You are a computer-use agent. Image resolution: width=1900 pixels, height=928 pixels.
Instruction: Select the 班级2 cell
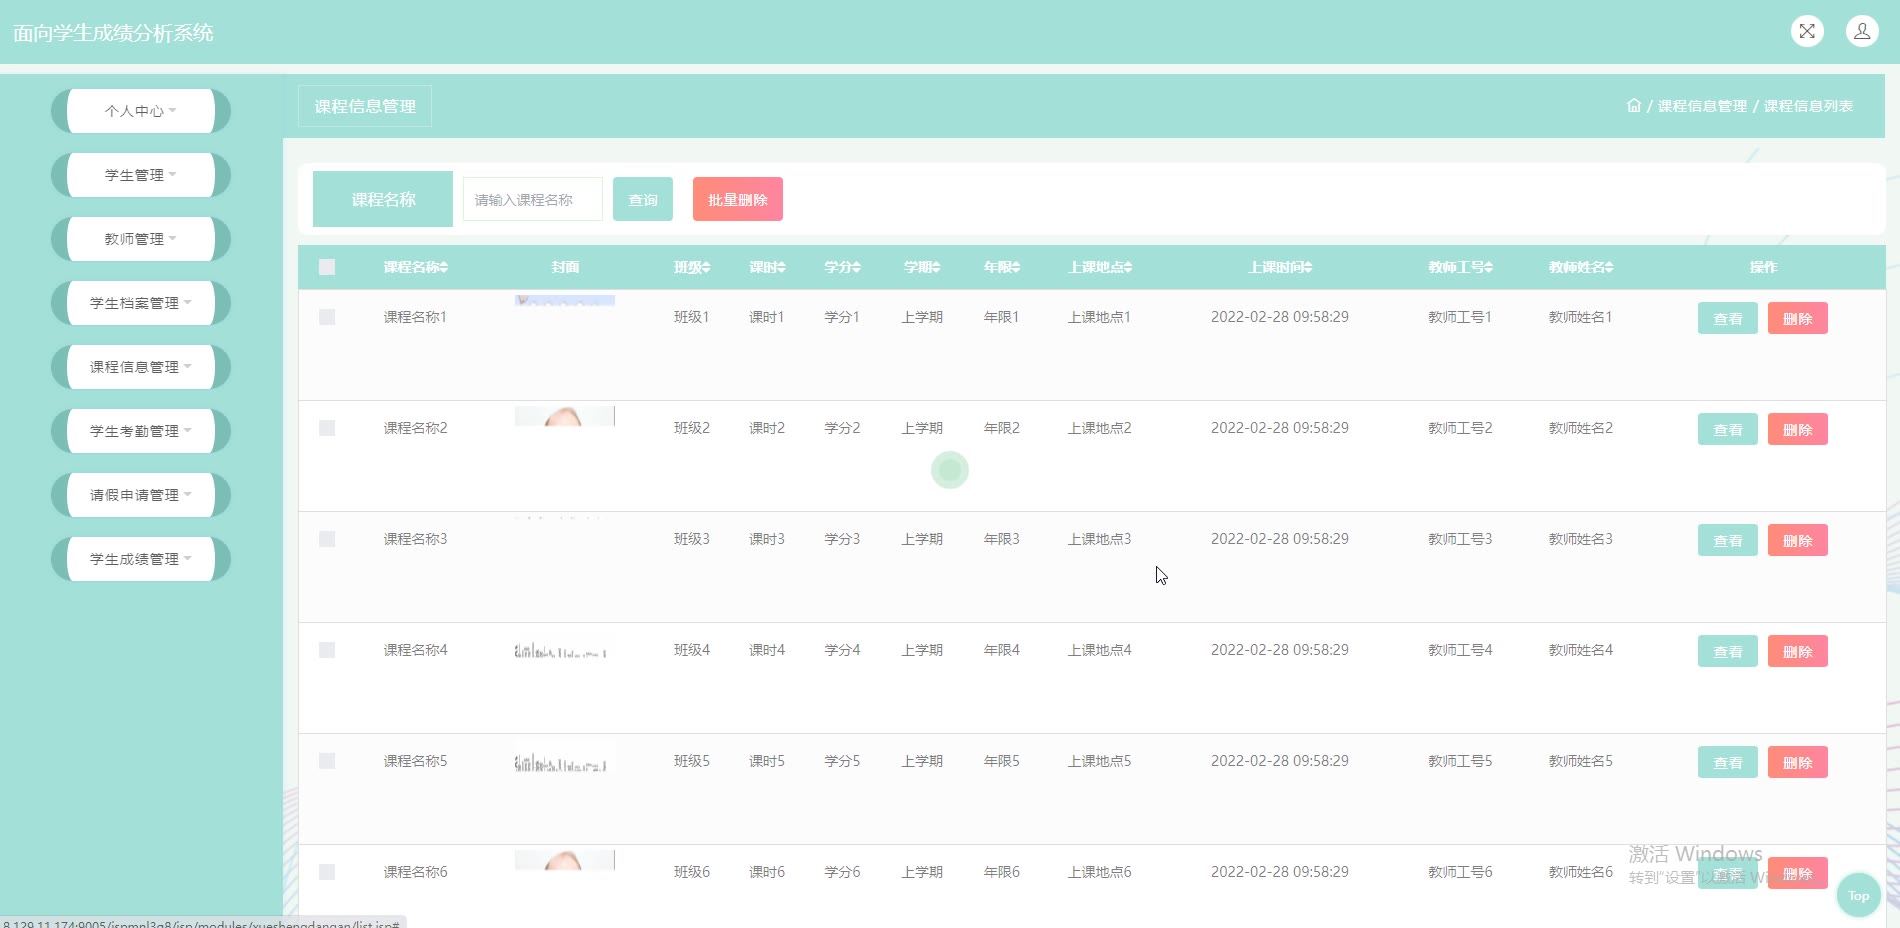click(692, 428)
